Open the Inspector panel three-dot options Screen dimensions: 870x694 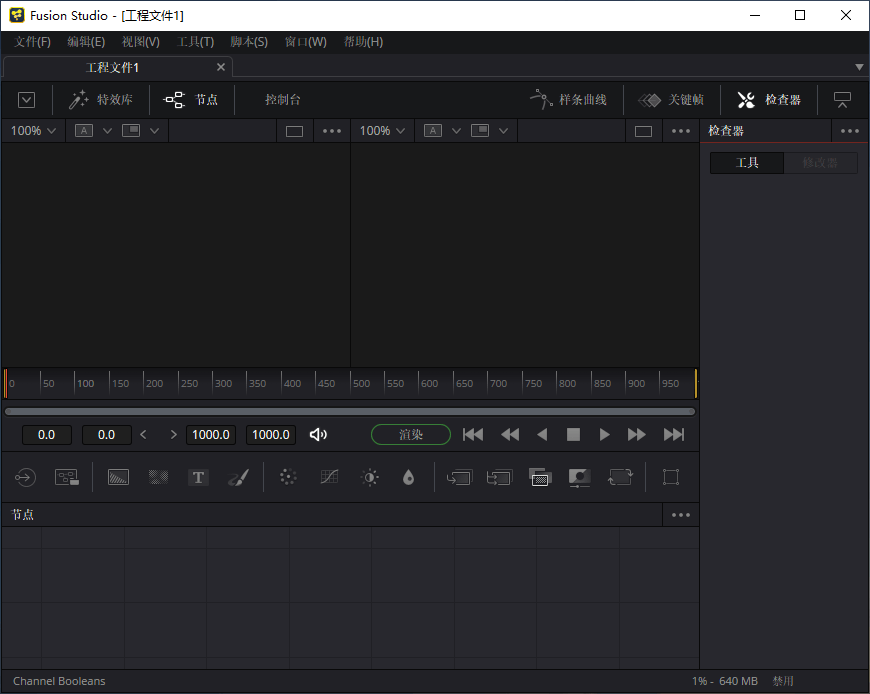pos(849,131)
